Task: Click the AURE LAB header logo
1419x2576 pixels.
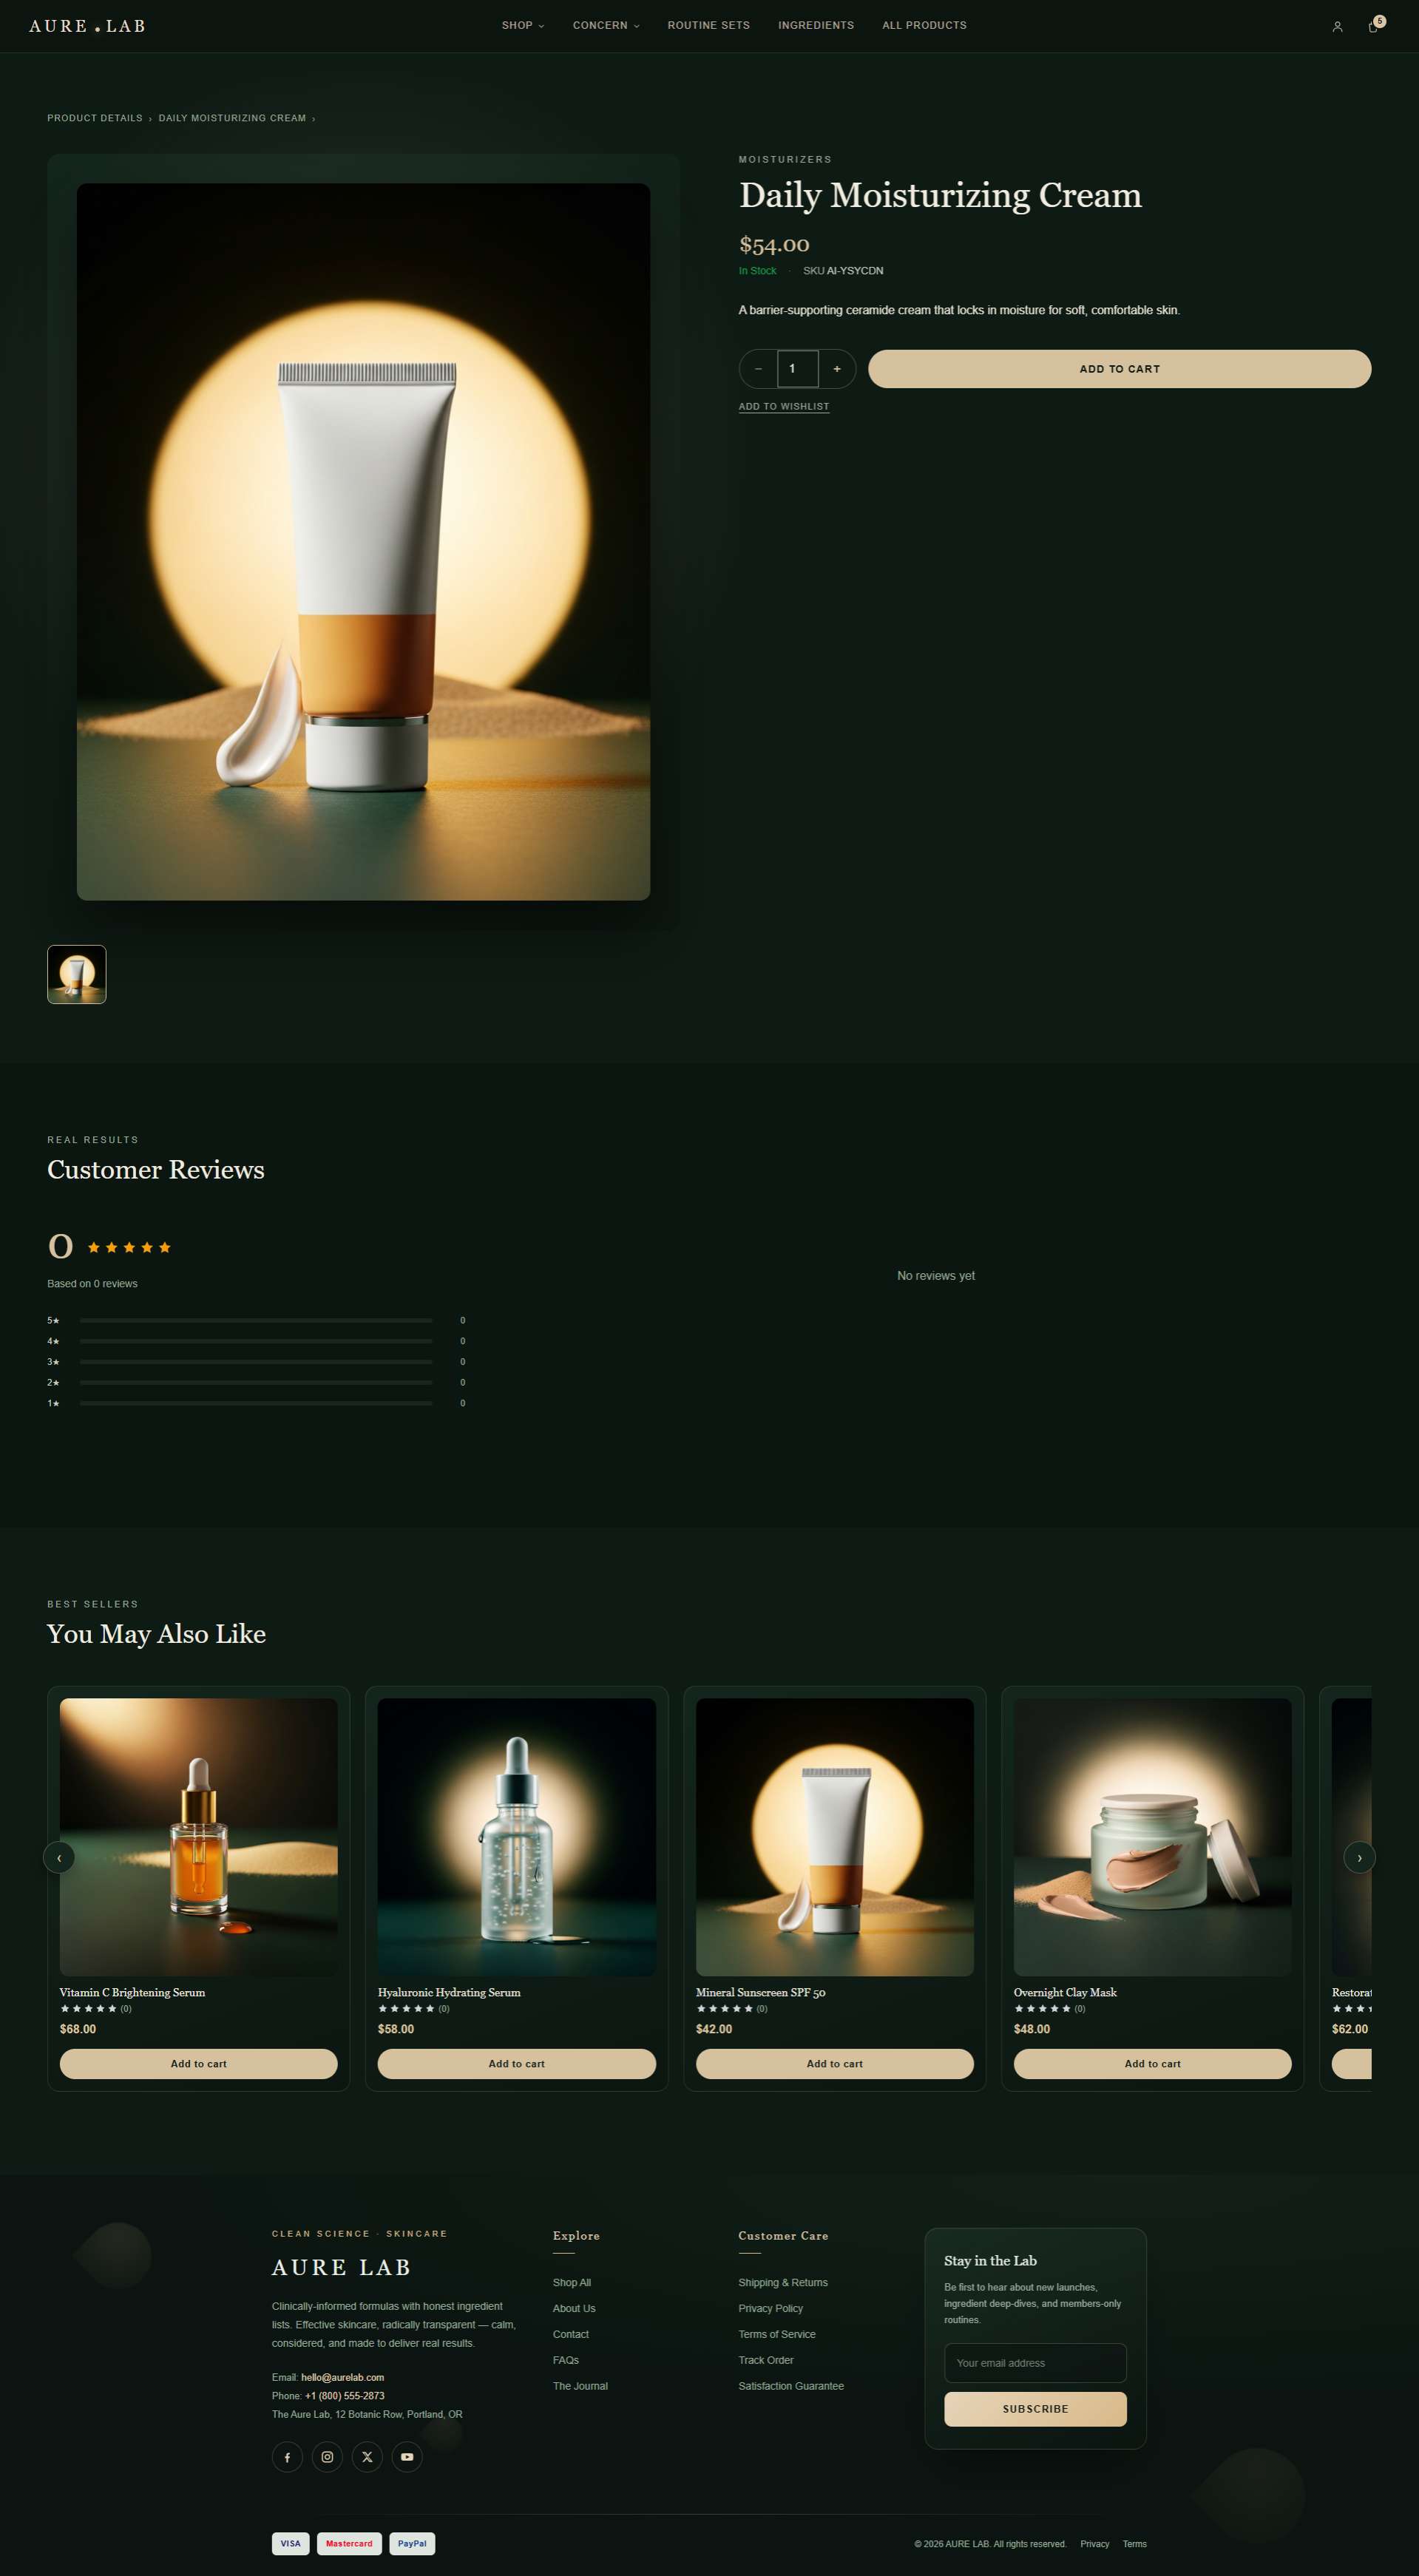Action: coord(87,26)
